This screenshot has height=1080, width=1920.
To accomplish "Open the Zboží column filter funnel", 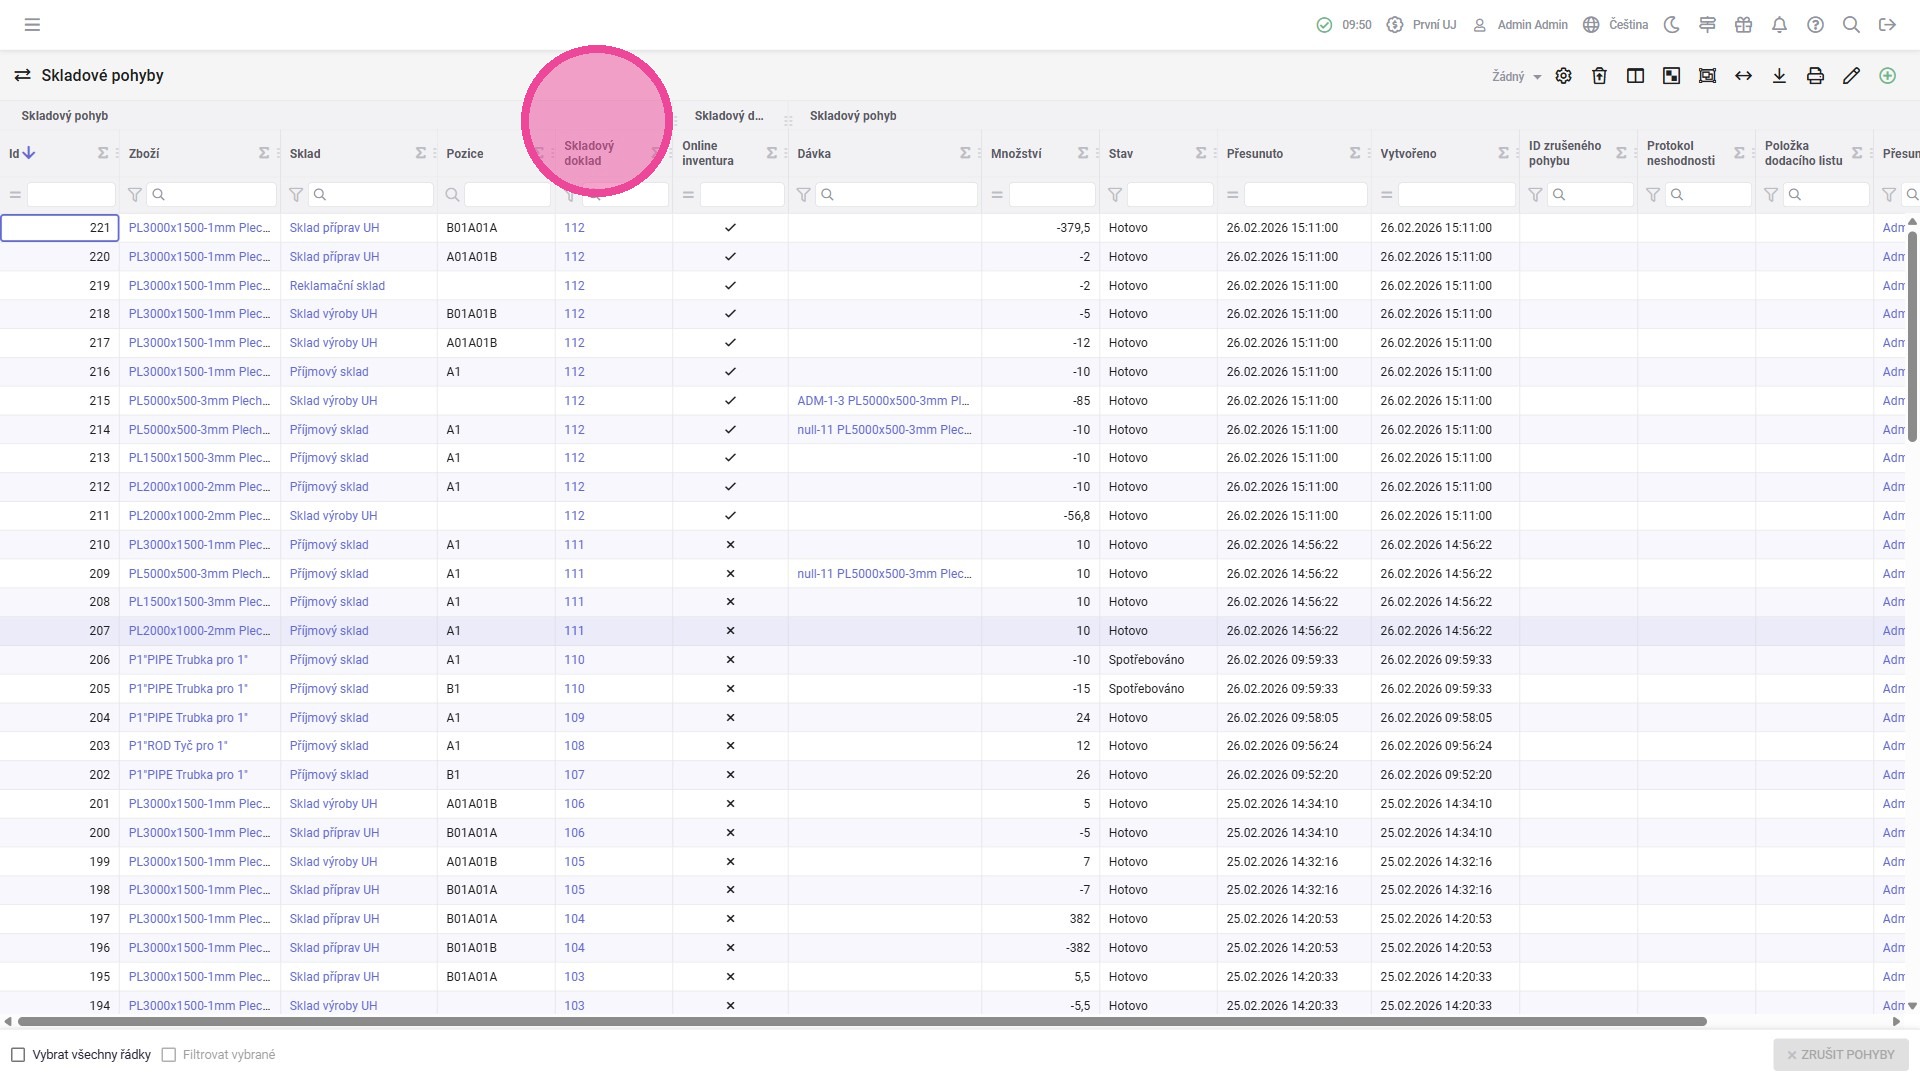I will 135,195.
